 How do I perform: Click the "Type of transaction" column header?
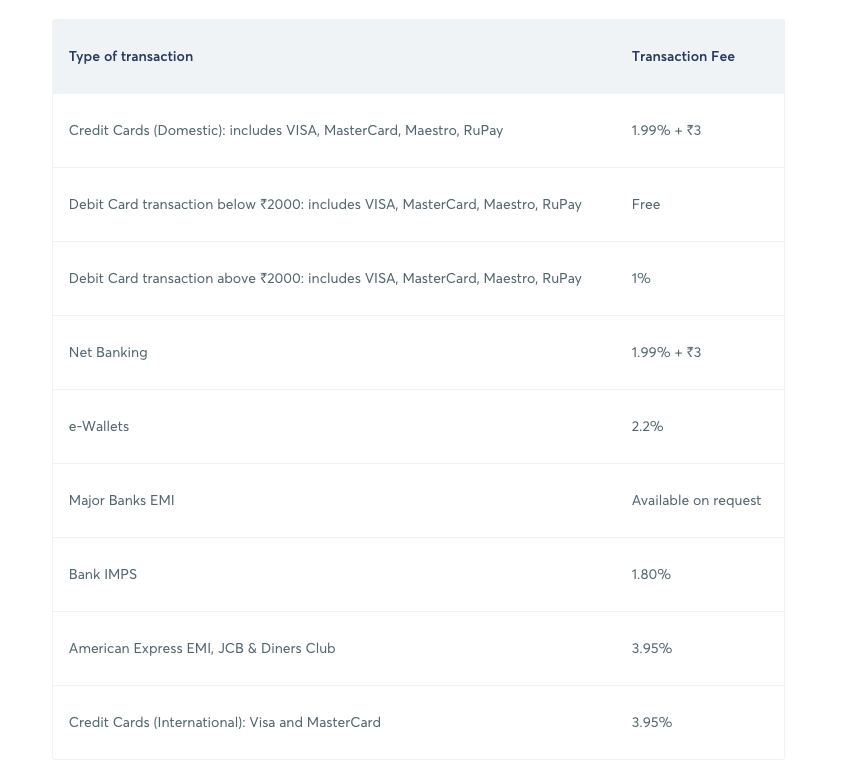point(131,57)
